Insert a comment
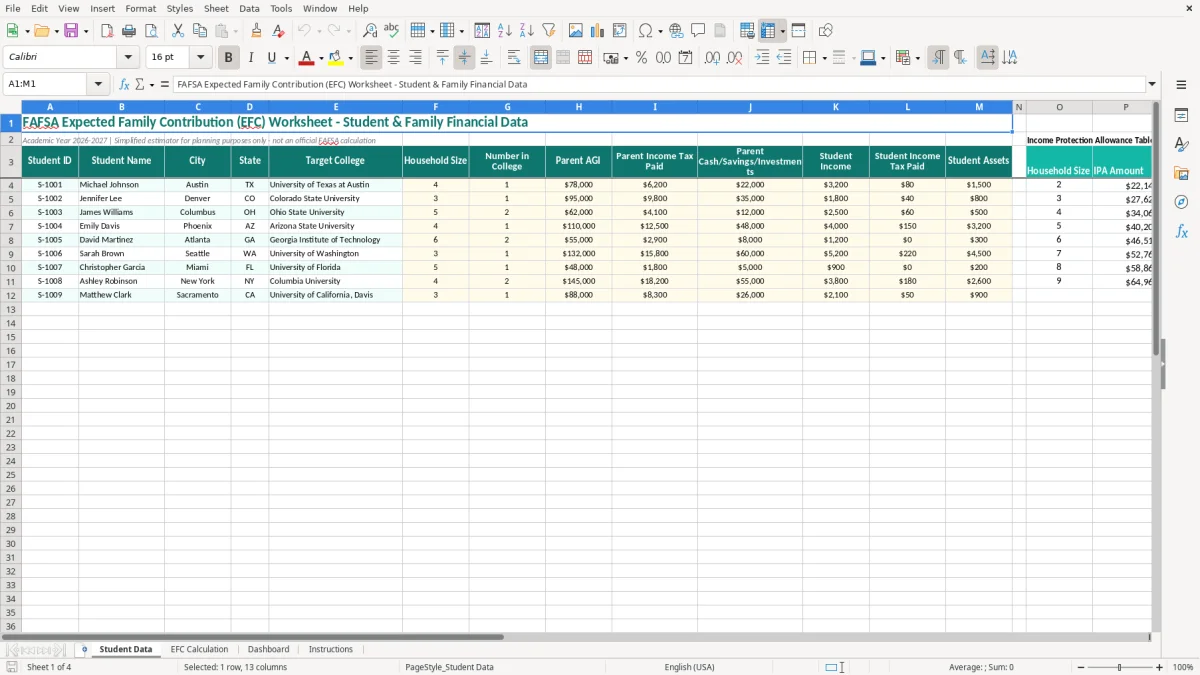This screenshot has height=675, width=1200. [x=698, y=31]
